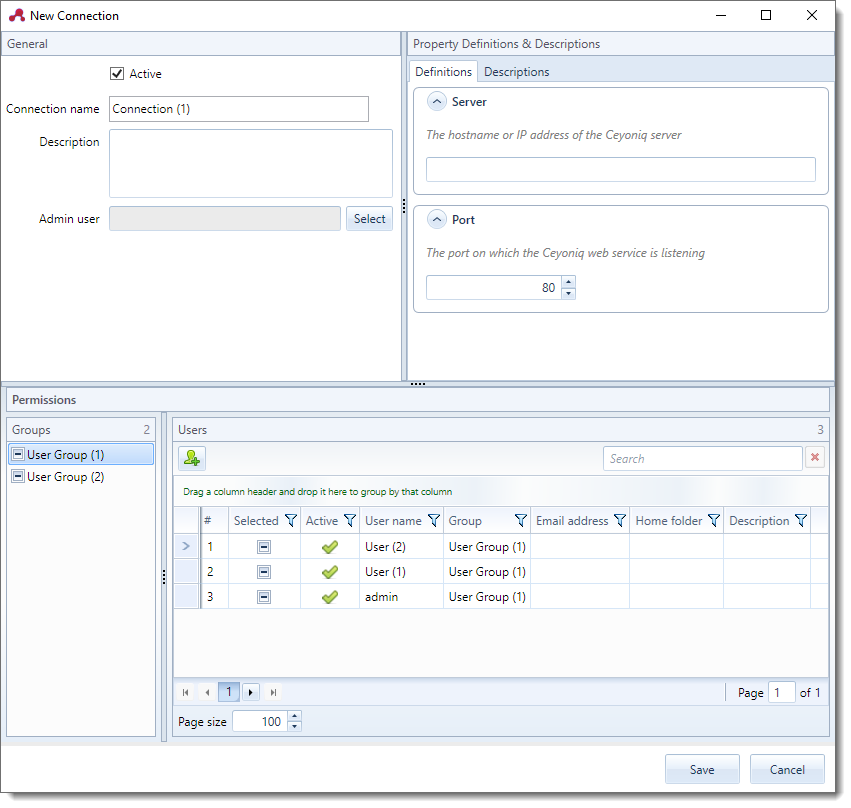The width and height of the screenshot is (851, 808).
Task: Toggle Selected checkbox for User (1) row
Action: pyautogui.click(x=264, y=572)
